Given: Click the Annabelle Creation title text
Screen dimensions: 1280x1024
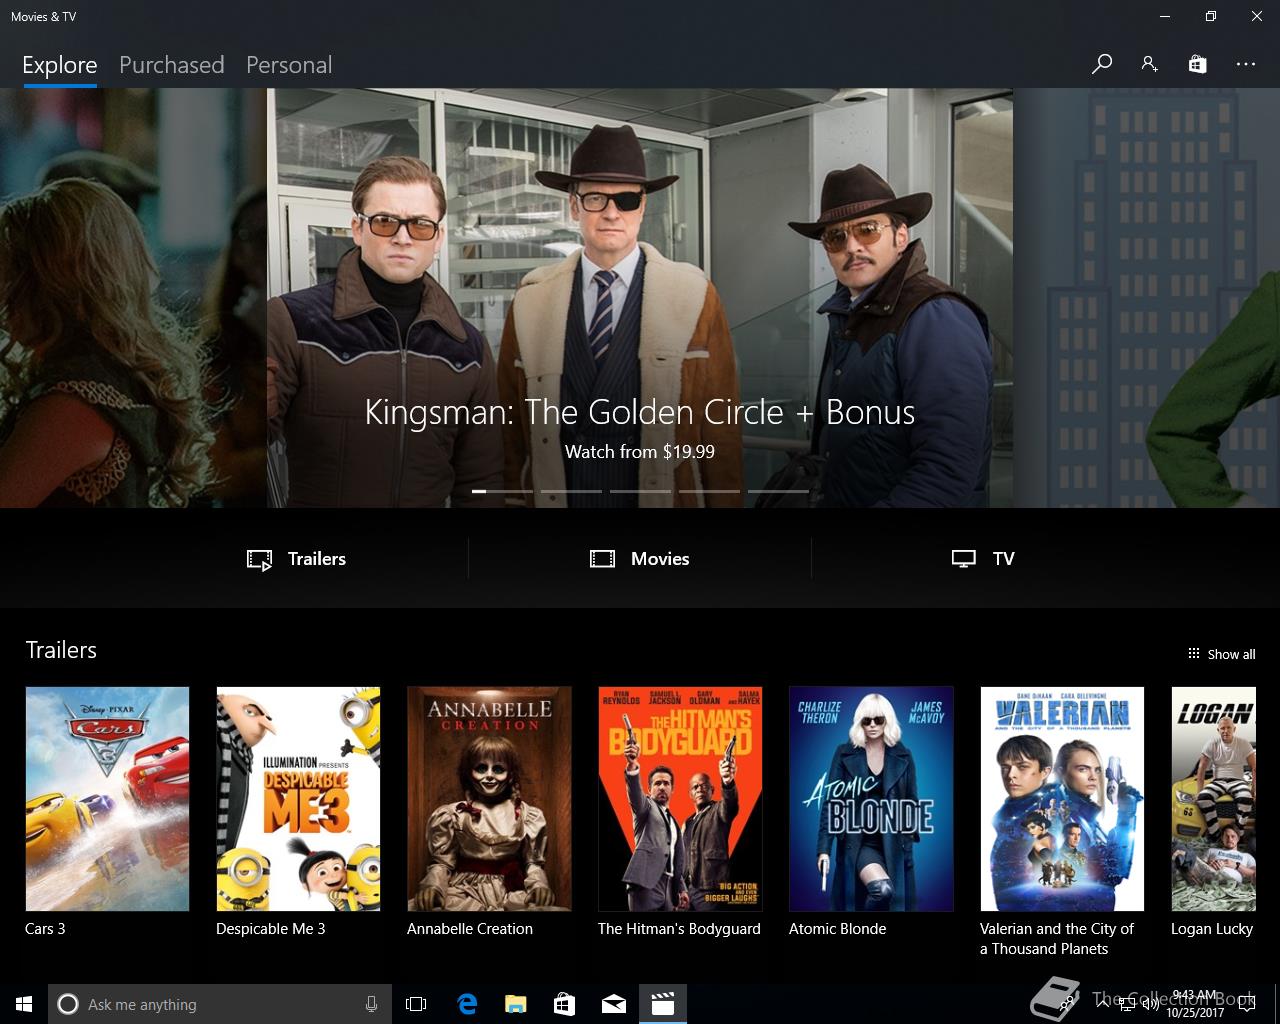Looking at the screenshot, I should click(x=470, y=929).
